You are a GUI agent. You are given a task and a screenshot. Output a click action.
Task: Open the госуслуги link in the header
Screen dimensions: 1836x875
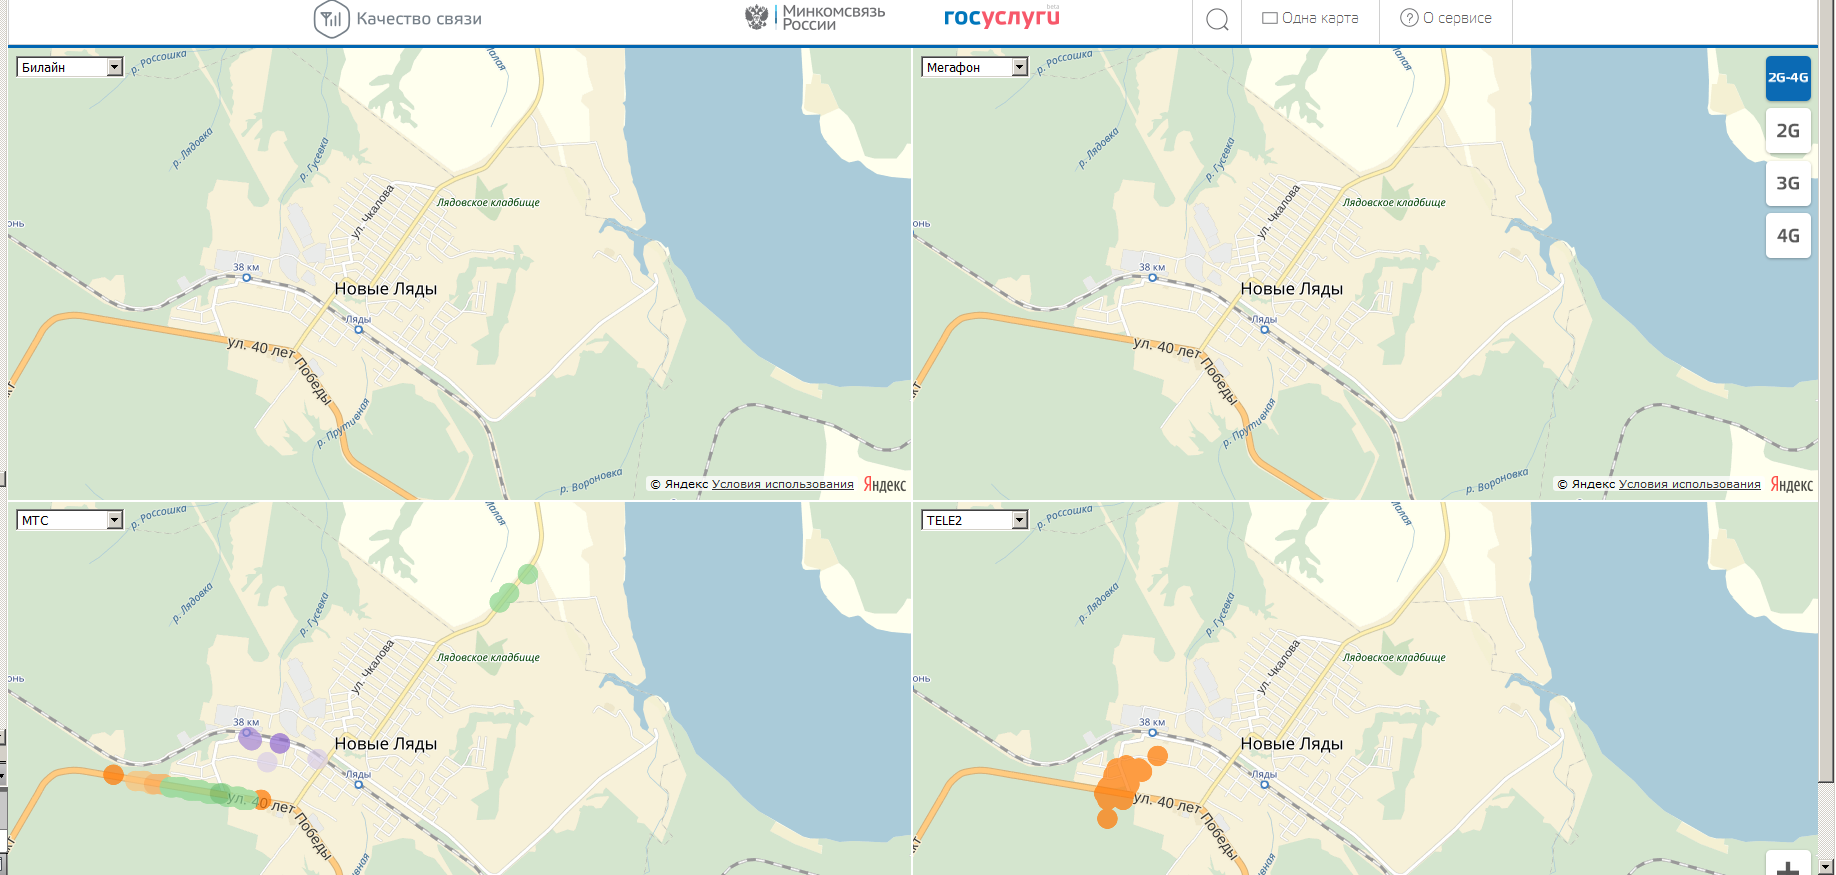[1001, 17]
